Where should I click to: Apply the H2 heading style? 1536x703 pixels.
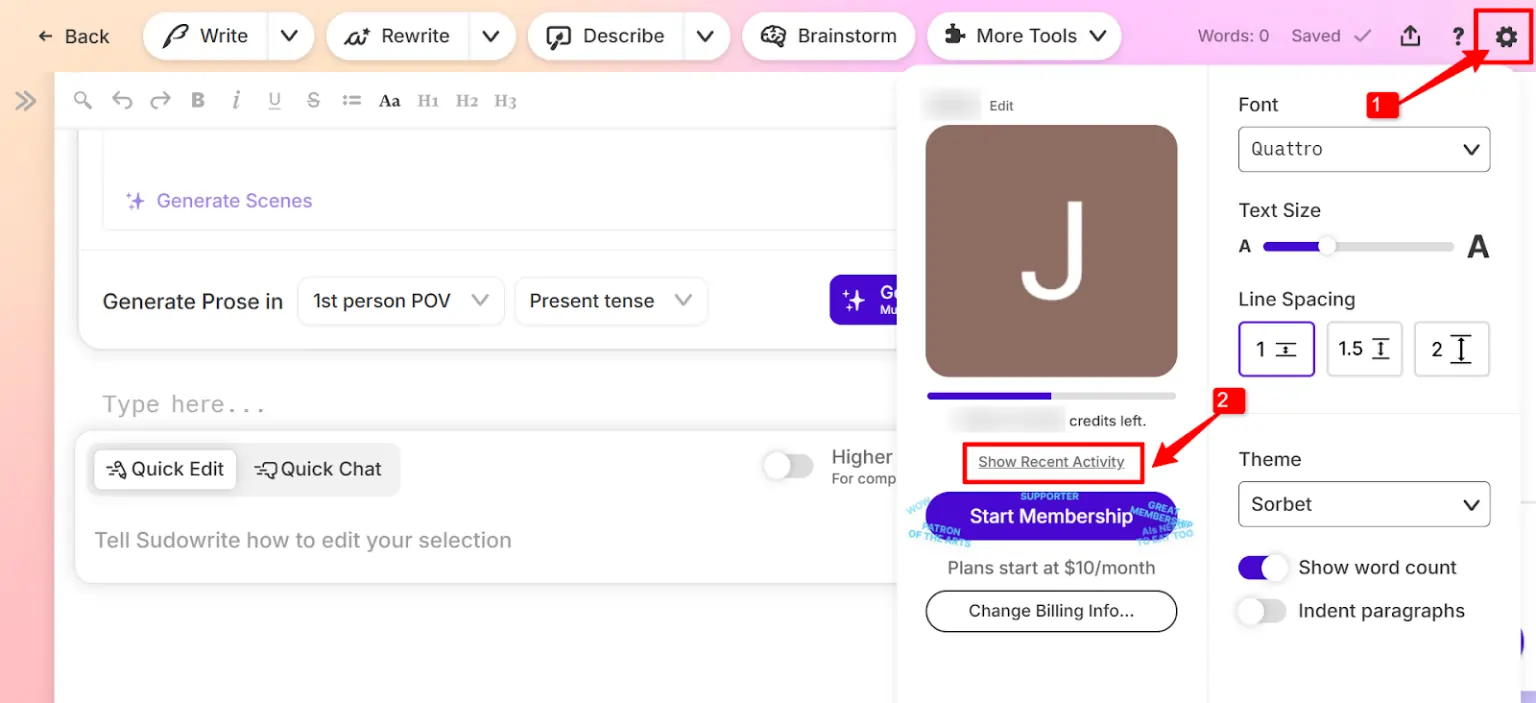[x=466, y=99]
